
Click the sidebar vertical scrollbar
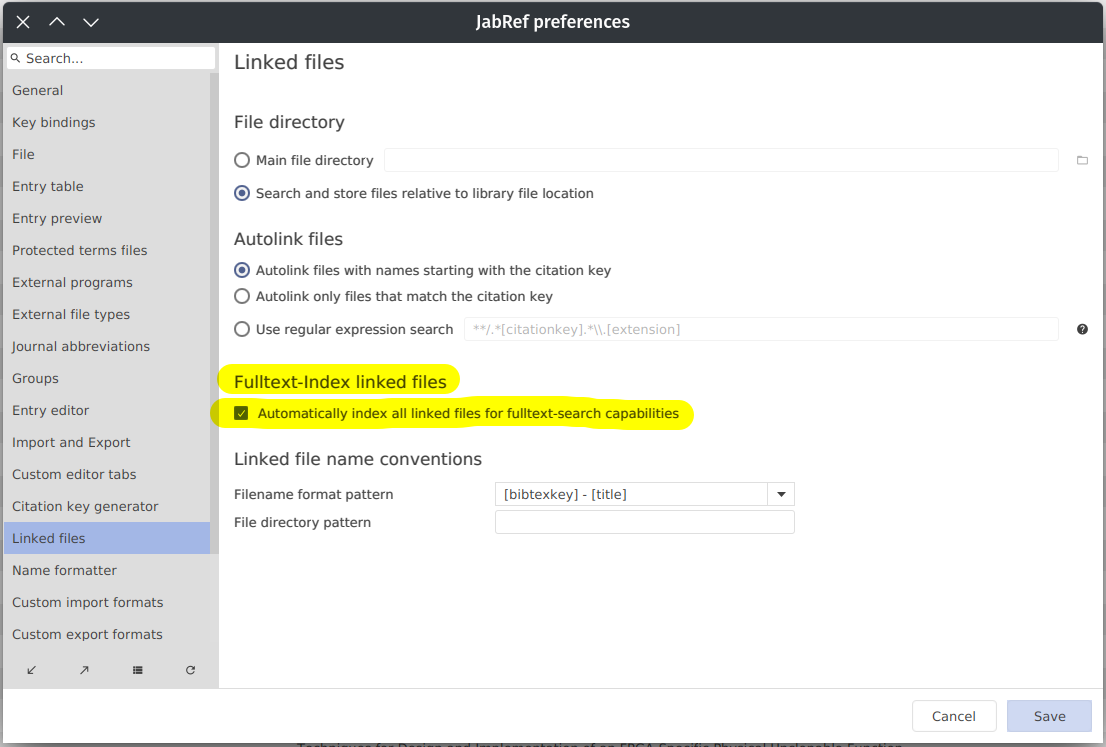[x=214, y=313]
